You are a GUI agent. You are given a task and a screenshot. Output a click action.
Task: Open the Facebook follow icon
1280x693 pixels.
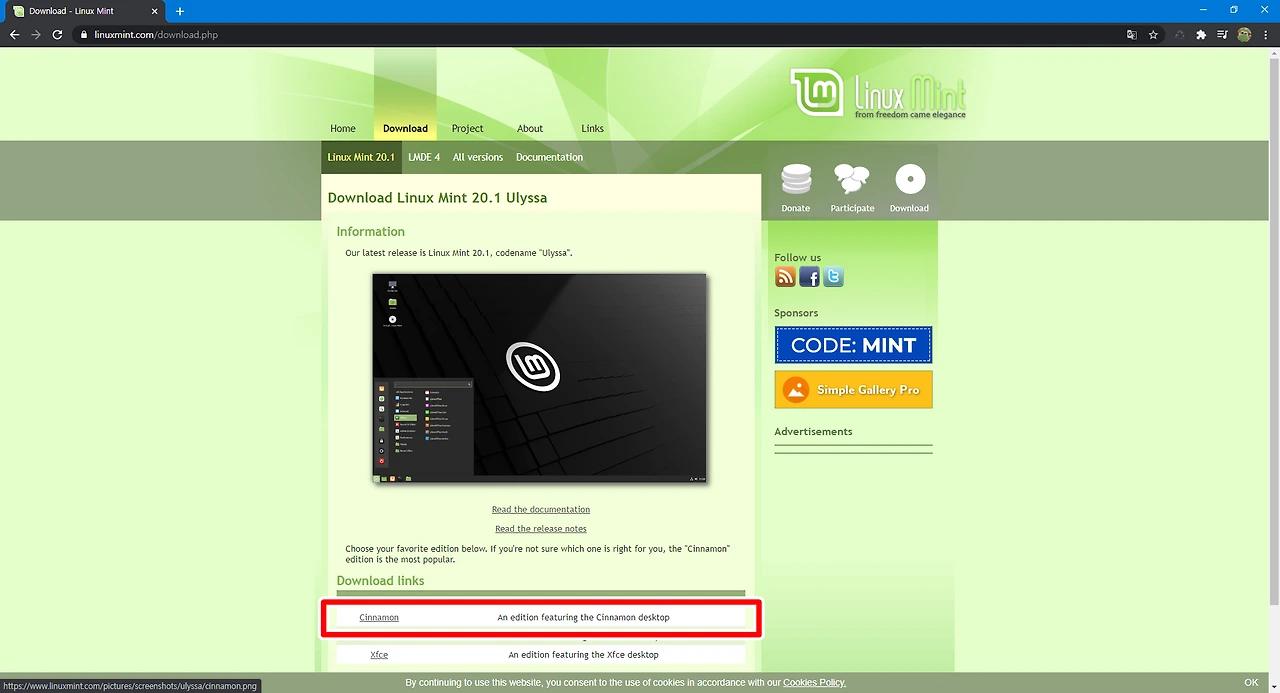click(x=809, y=277)
